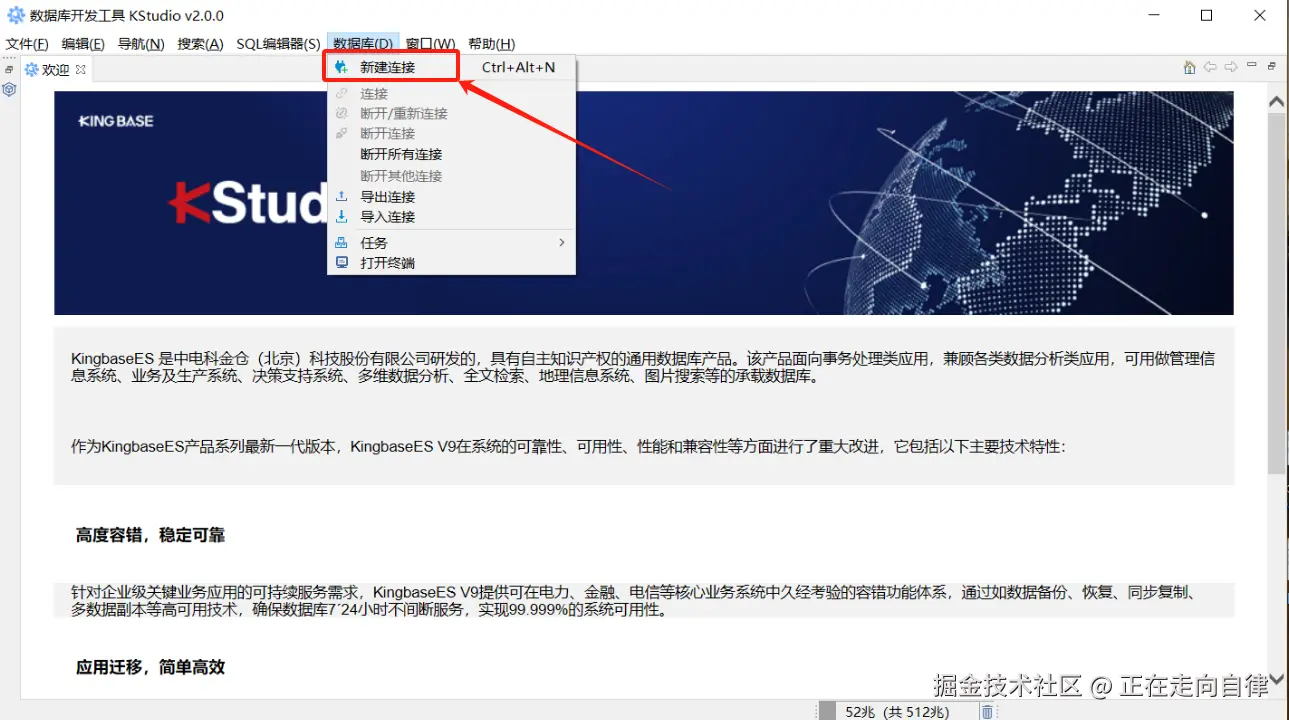The image size is (1289, 720).
Task: Close the open 数据库(D) menu
Action: (x=363, y=44)
